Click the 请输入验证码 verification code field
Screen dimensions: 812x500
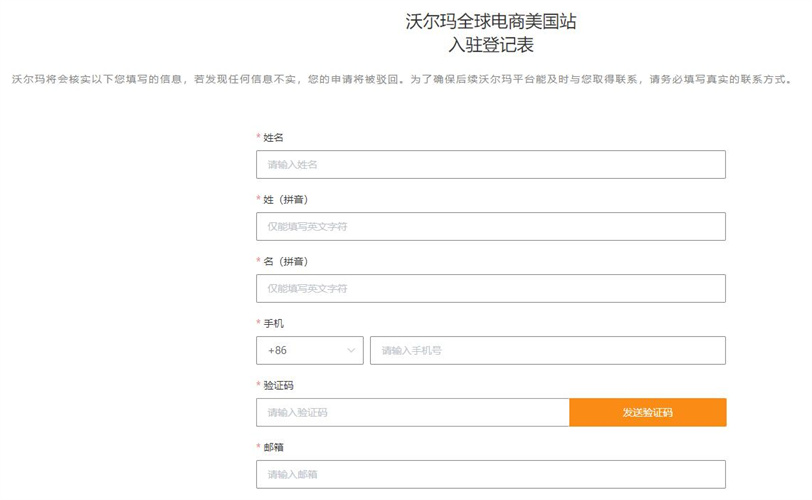(x=413, y=413)
